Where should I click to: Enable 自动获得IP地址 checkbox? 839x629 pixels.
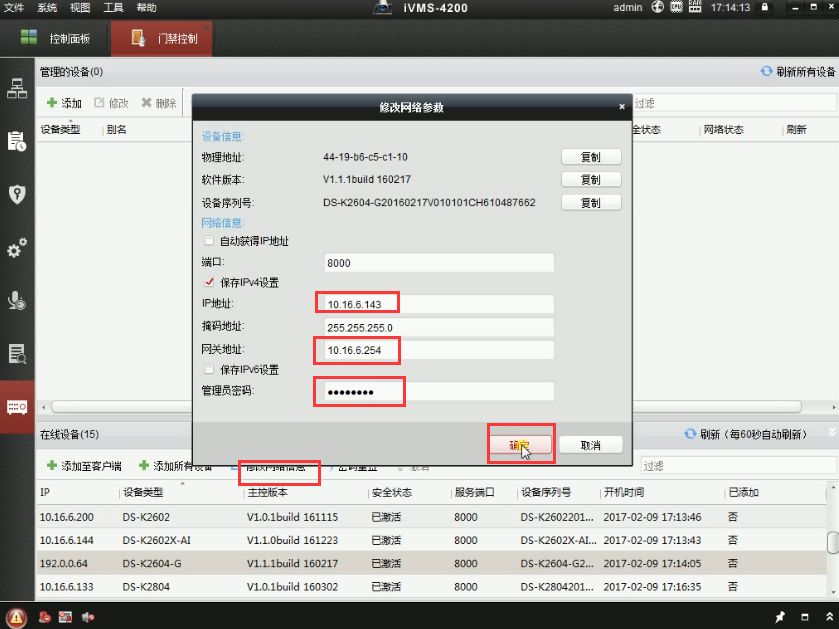coord(209,242)
